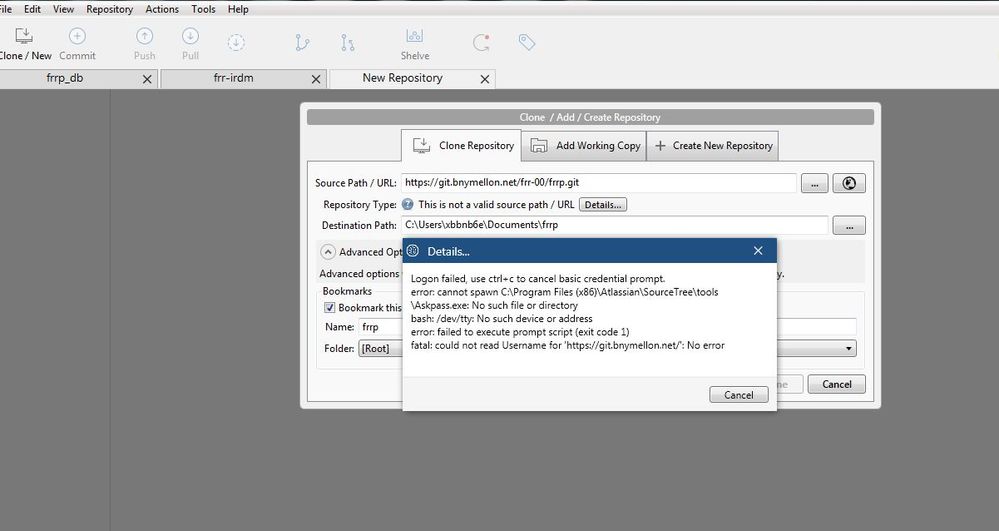Screen dimensions: 999x531
Task: Click the Repository Type help icon
Action: pos(408,205)
